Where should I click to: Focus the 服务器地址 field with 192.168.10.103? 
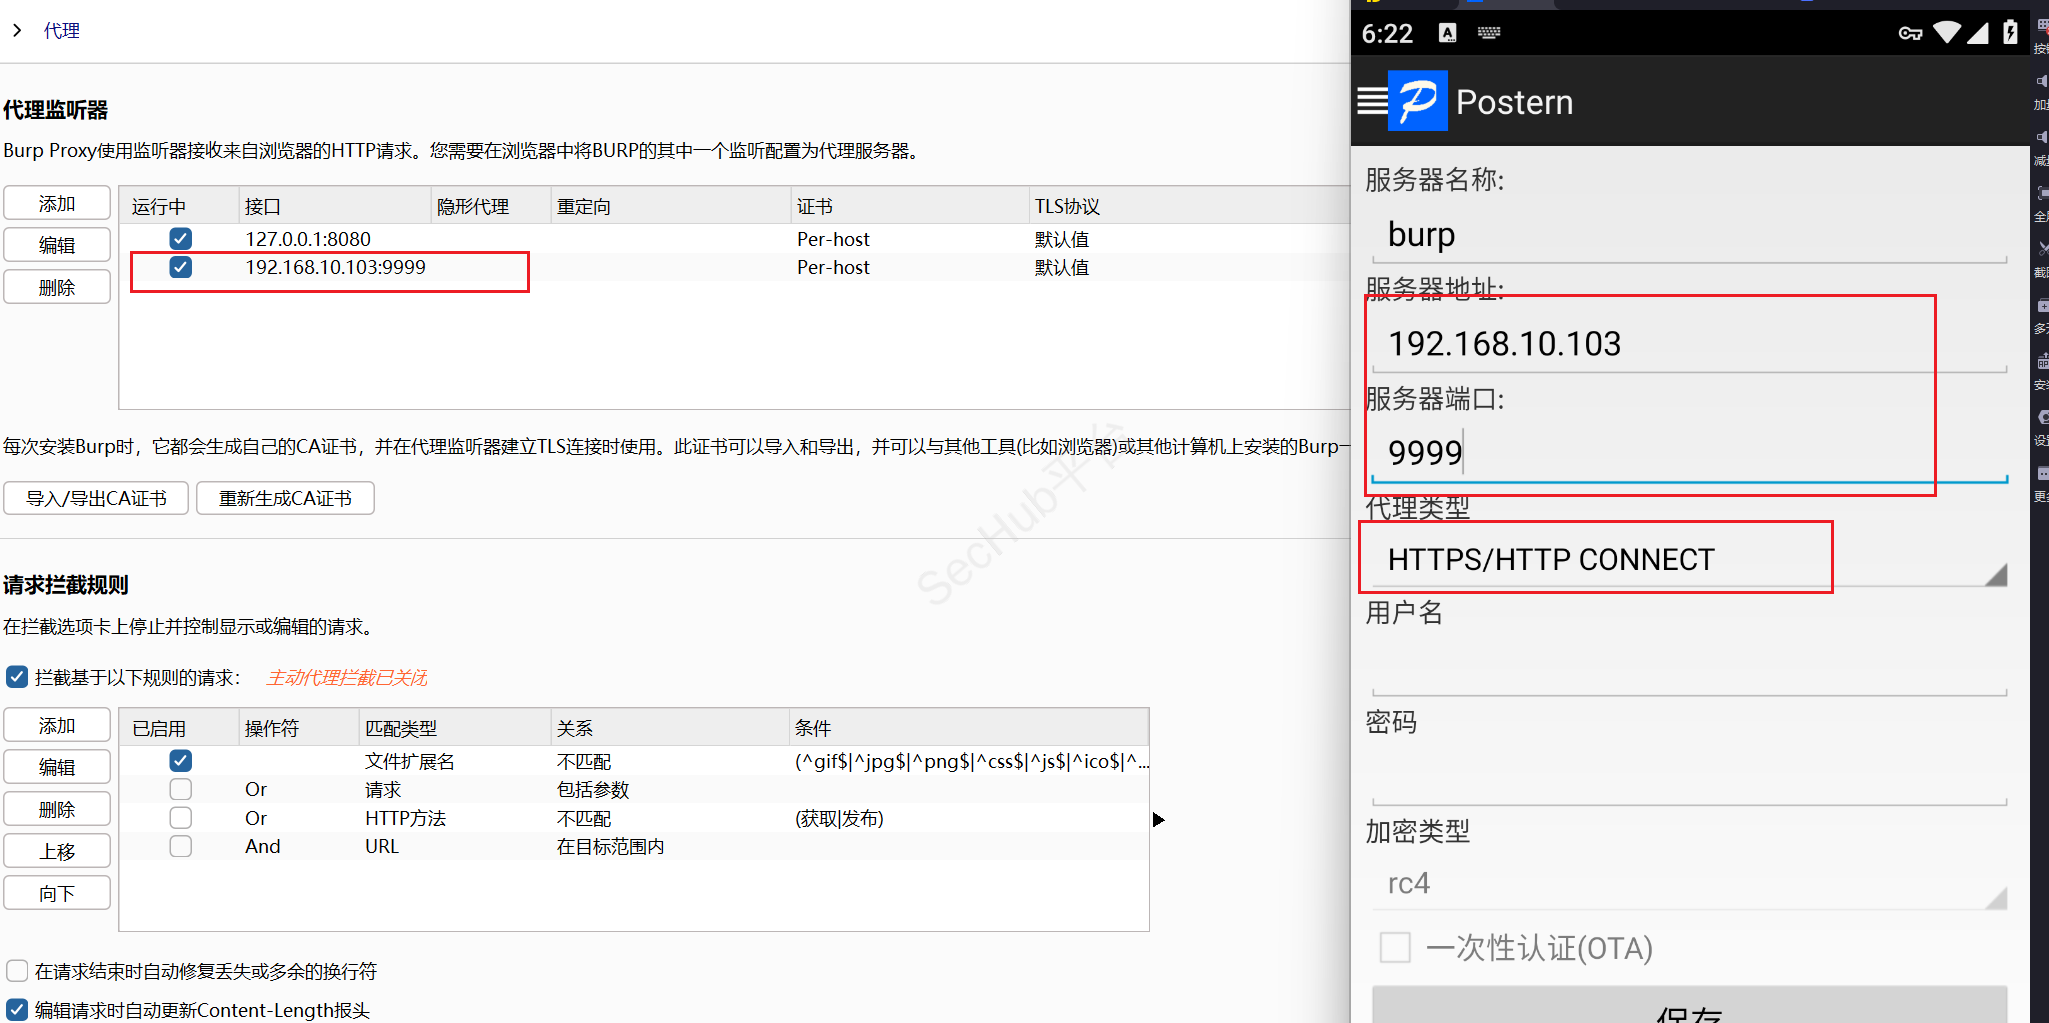1690,344
